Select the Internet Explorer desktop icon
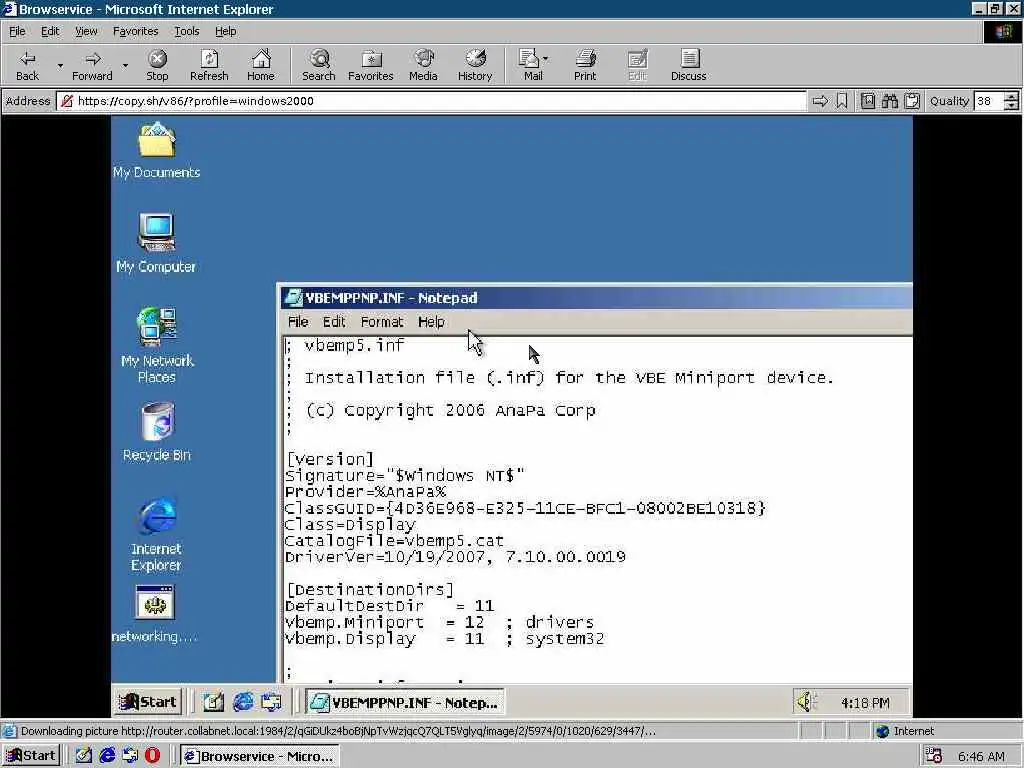 pyautogui.click(x=156, y=536)
